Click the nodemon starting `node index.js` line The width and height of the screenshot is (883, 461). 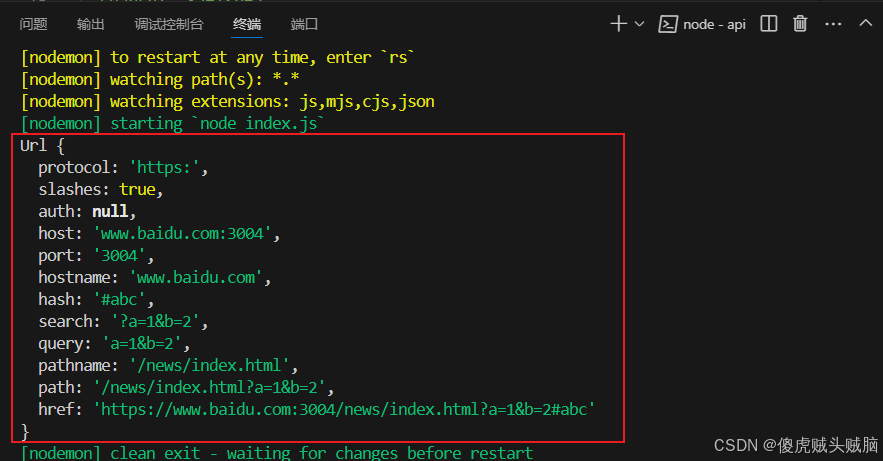pos(173,123)
